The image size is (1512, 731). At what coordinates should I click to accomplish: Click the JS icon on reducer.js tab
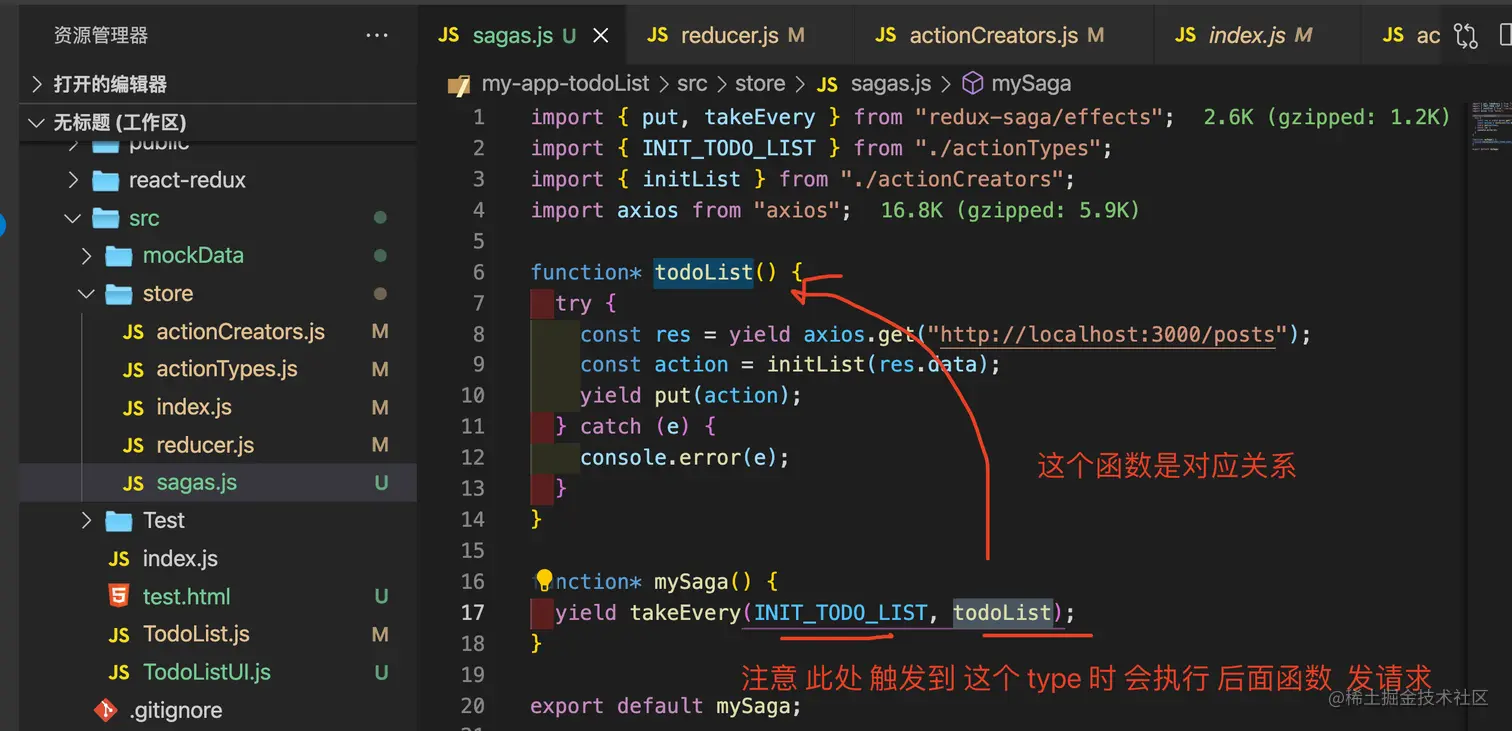coord(657,35)
